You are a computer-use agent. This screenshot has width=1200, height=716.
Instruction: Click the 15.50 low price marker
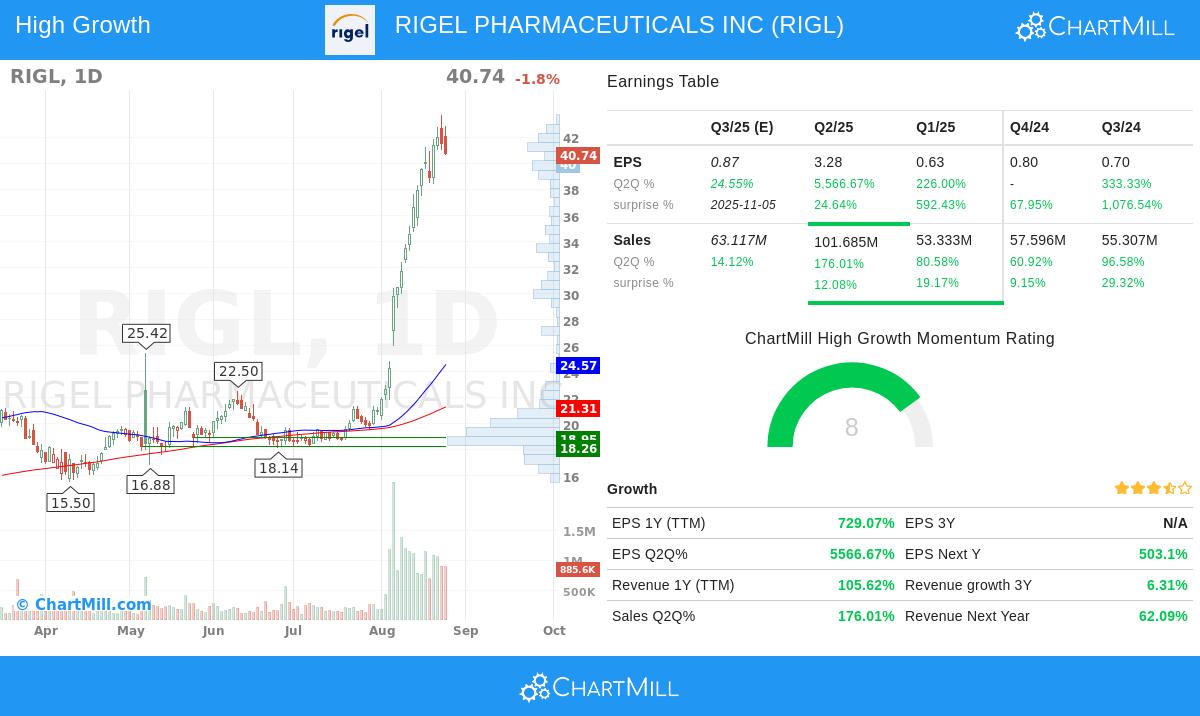tap(70, 502)
